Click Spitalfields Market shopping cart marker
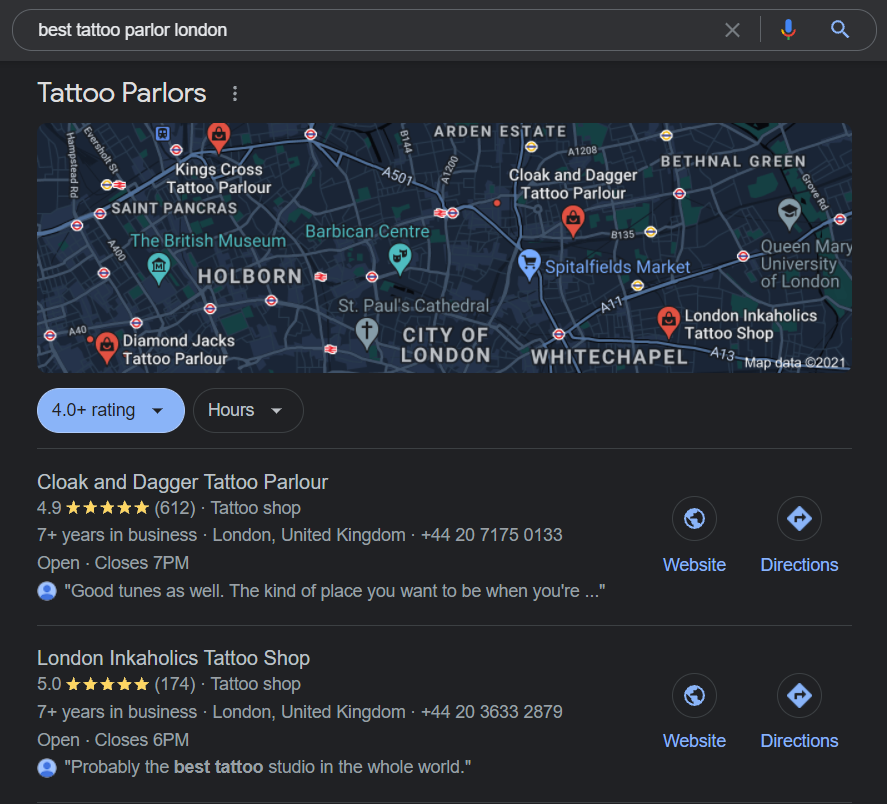The image size is (887, 804). (529, 265)
